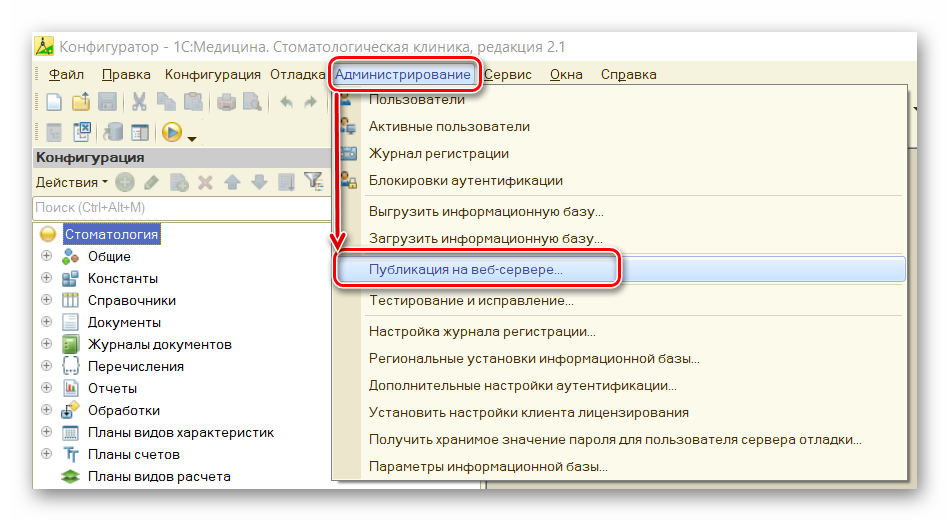The image size is (949, 521).
Task: Click the Update database configuration icon
Action: coord(112,132)
